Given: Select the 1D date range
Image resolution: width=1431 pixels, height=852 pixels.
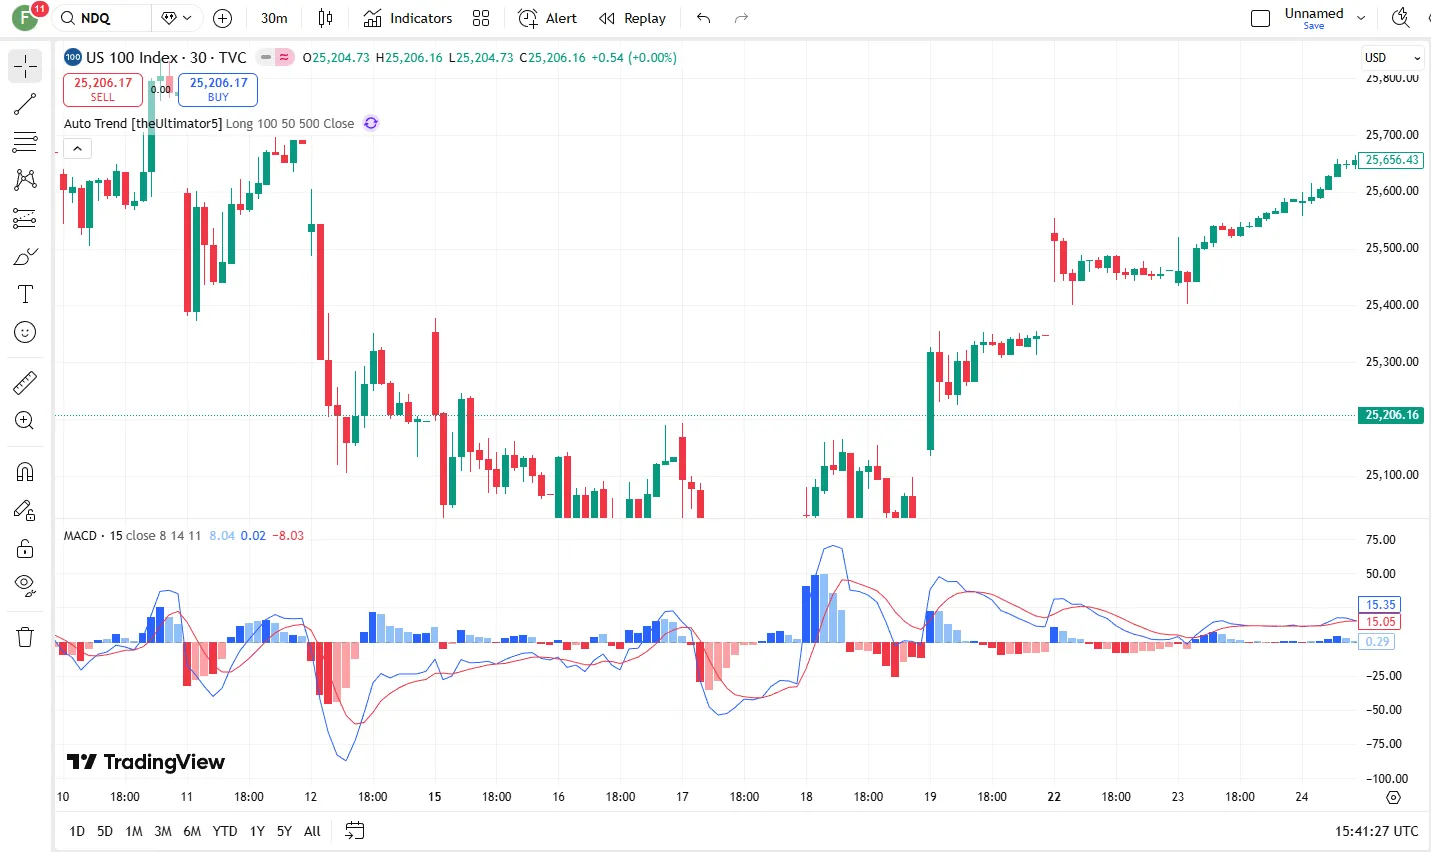Looking at the screenshot, I should [x=77, y=831].
